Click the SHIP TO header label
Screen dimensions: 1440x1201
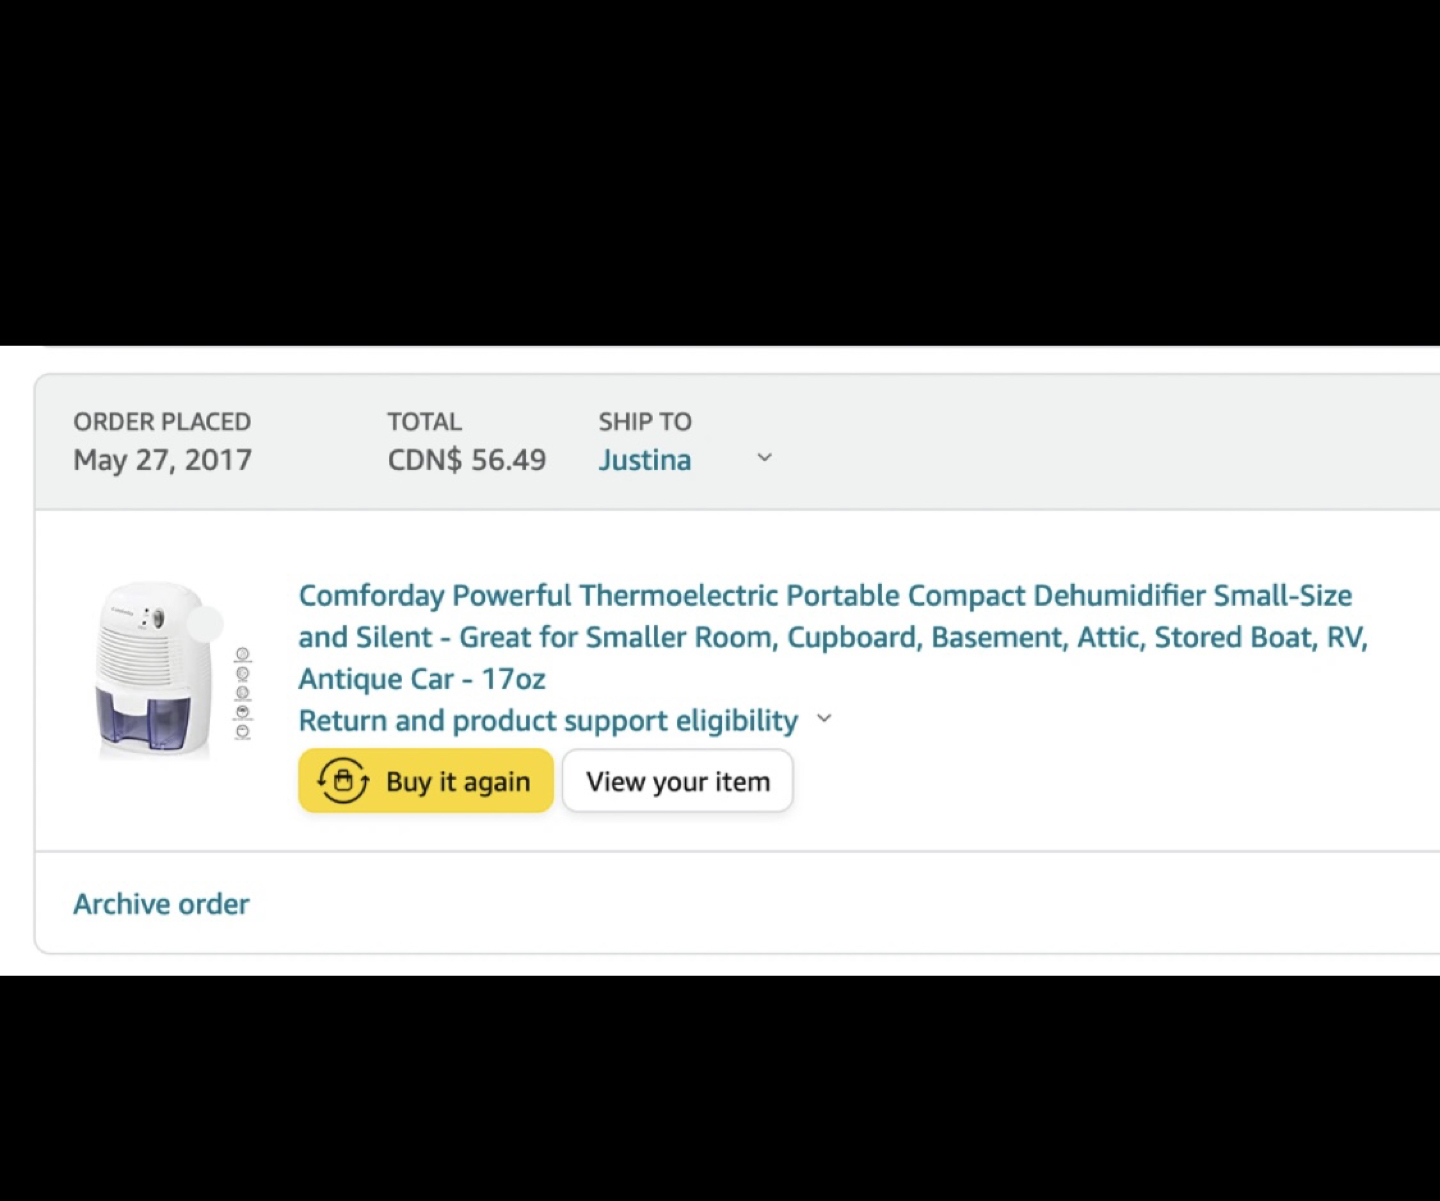click(645, 422)
